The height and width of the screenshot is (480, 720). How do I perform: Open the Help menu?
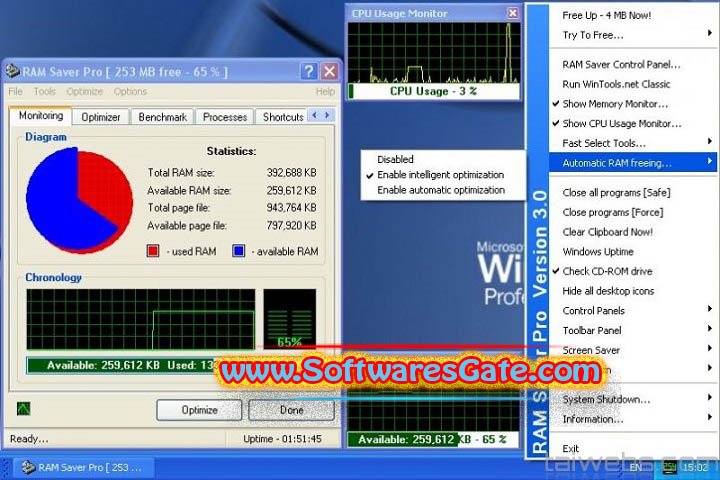325,91
